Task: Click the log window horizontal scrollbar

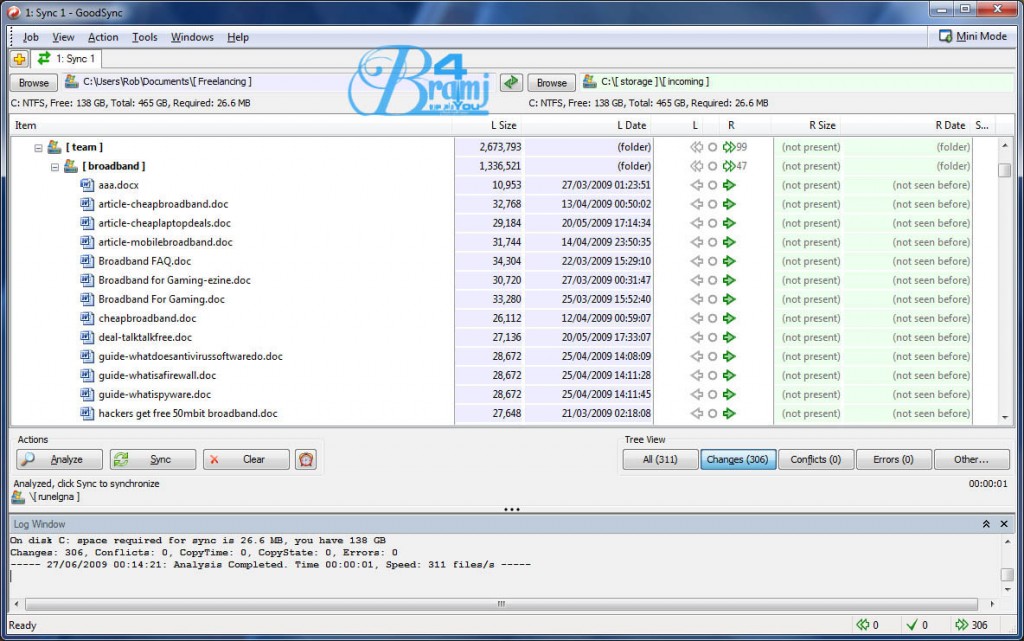Action: point(500,604)
